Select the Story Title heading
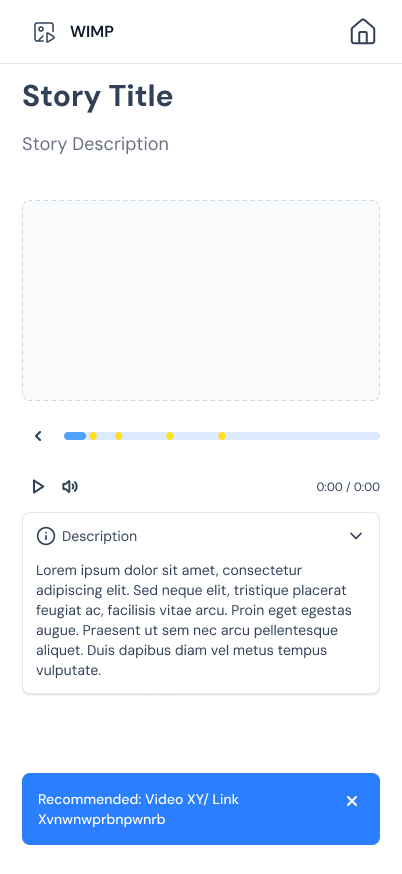Screen dimensions: 402x874 click(x=98, y=96)
